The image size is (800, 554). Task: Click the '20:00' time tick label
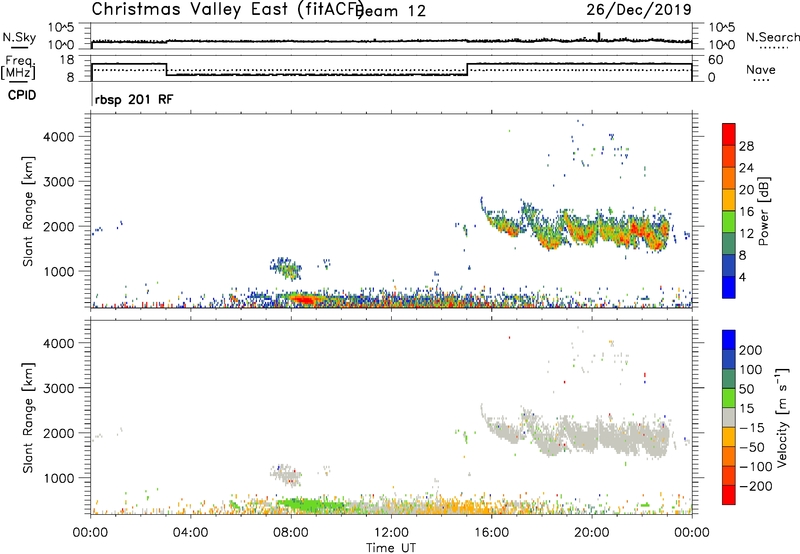coord(592,533)
